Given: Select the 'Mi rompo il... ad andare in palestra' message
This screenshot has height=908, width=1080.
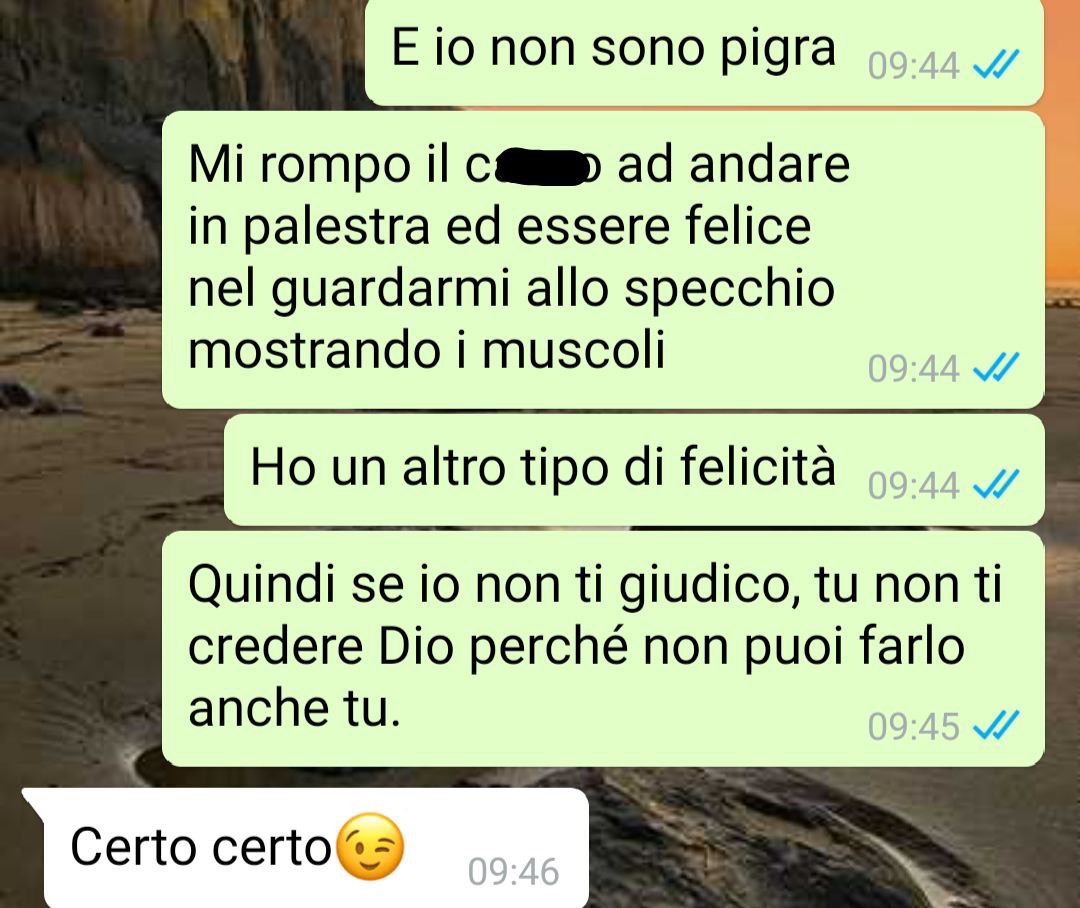Looking at the screenshot, I should point(603,260).
